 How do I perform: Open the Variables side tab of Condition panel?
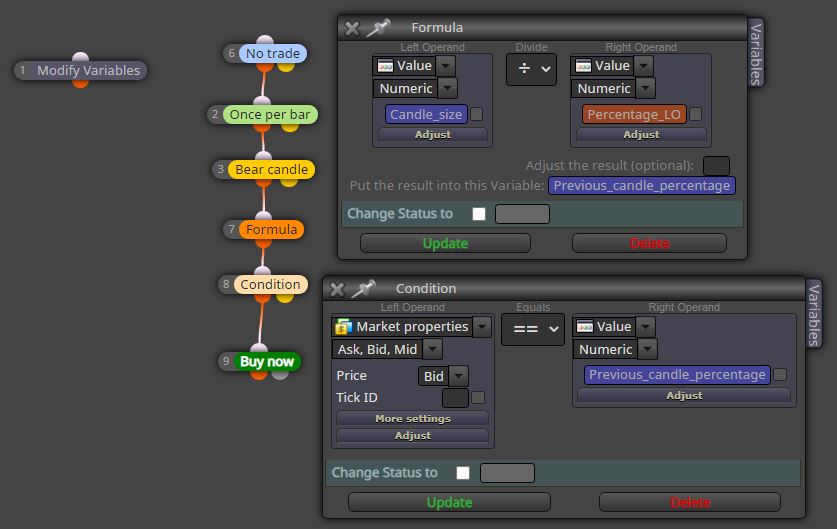[814, 314]
